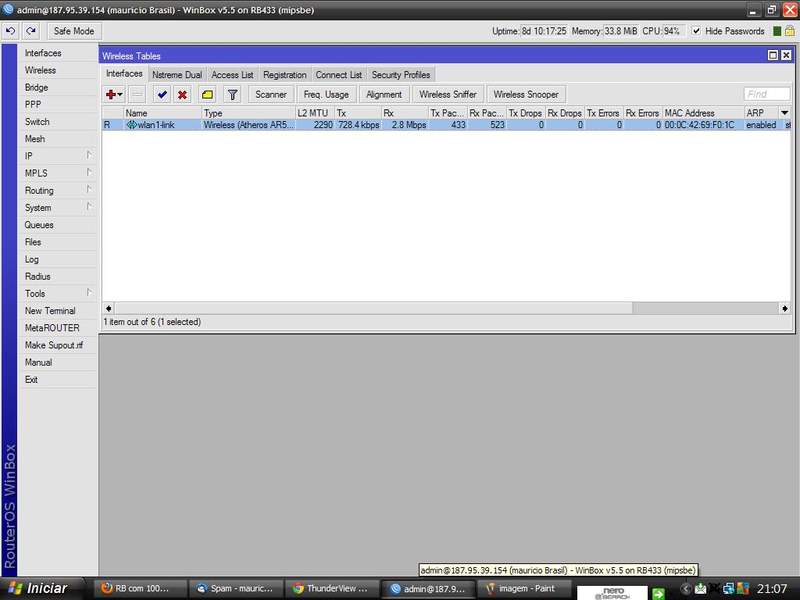Screen dimensions: 800x600
Task: Open Spam mail taskbar item
Action: 235,588
